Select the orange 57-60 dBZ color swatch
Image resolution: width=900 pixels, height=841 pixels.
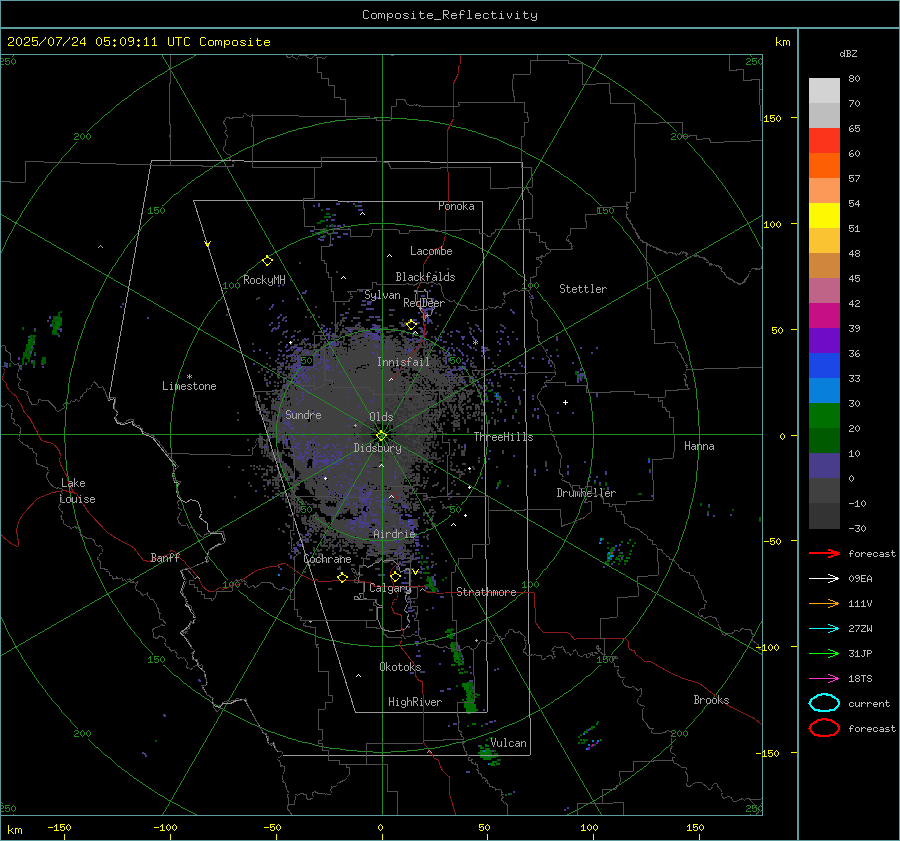(824, 166)
